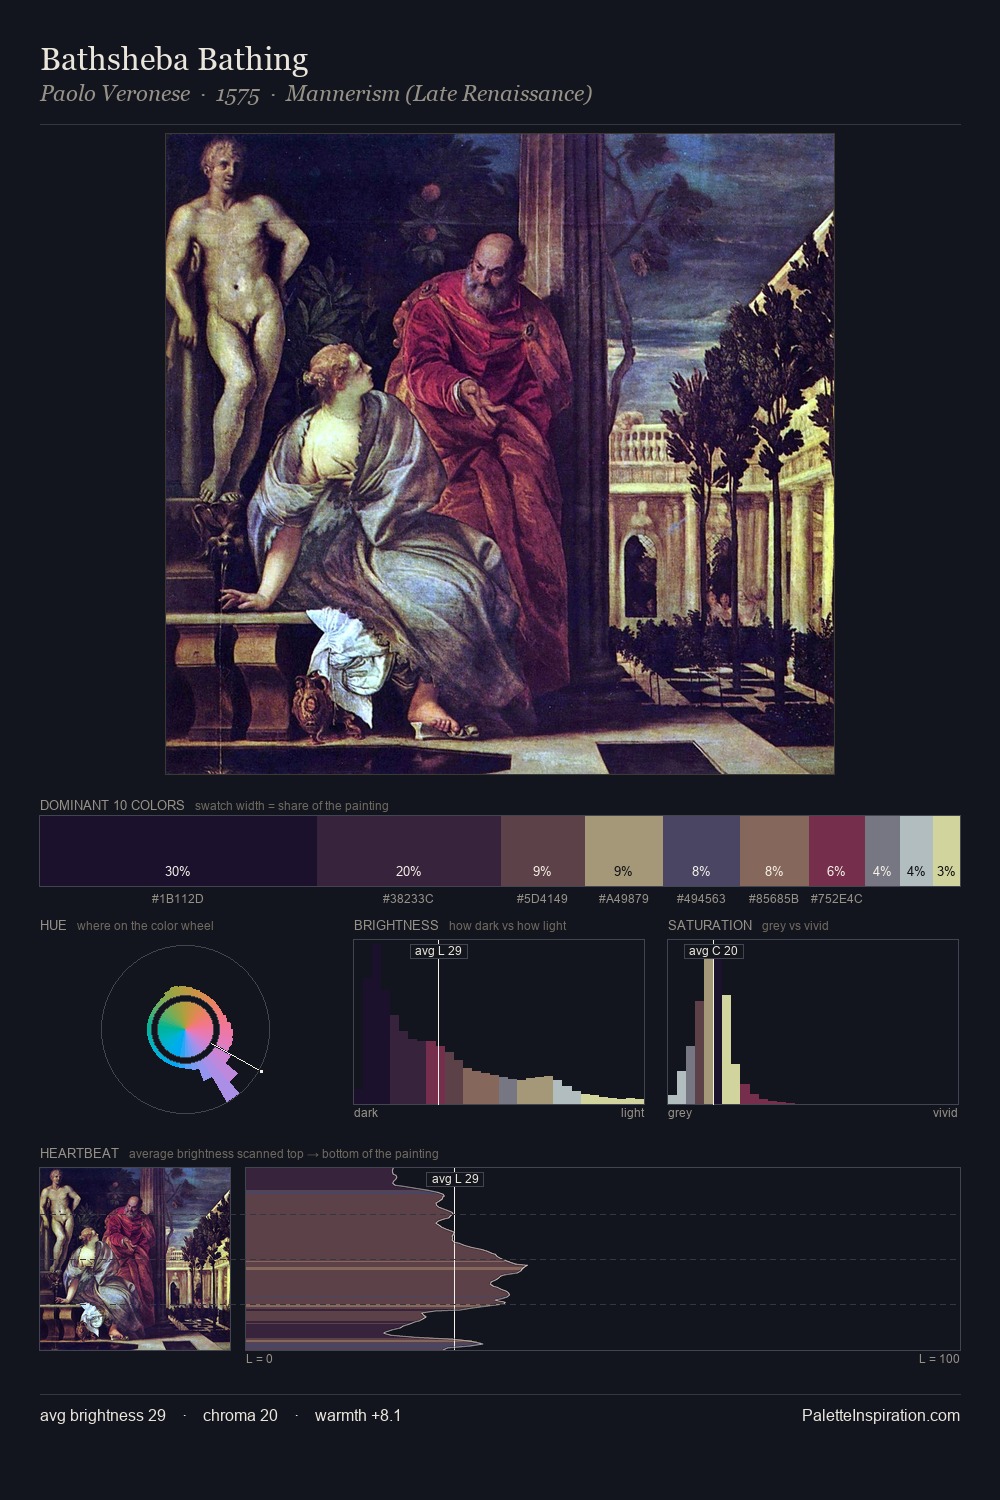
Task: Click 'Mannerism (Late Renaissance)' style text
Action: pyautogui.click(x=439, y=94)
